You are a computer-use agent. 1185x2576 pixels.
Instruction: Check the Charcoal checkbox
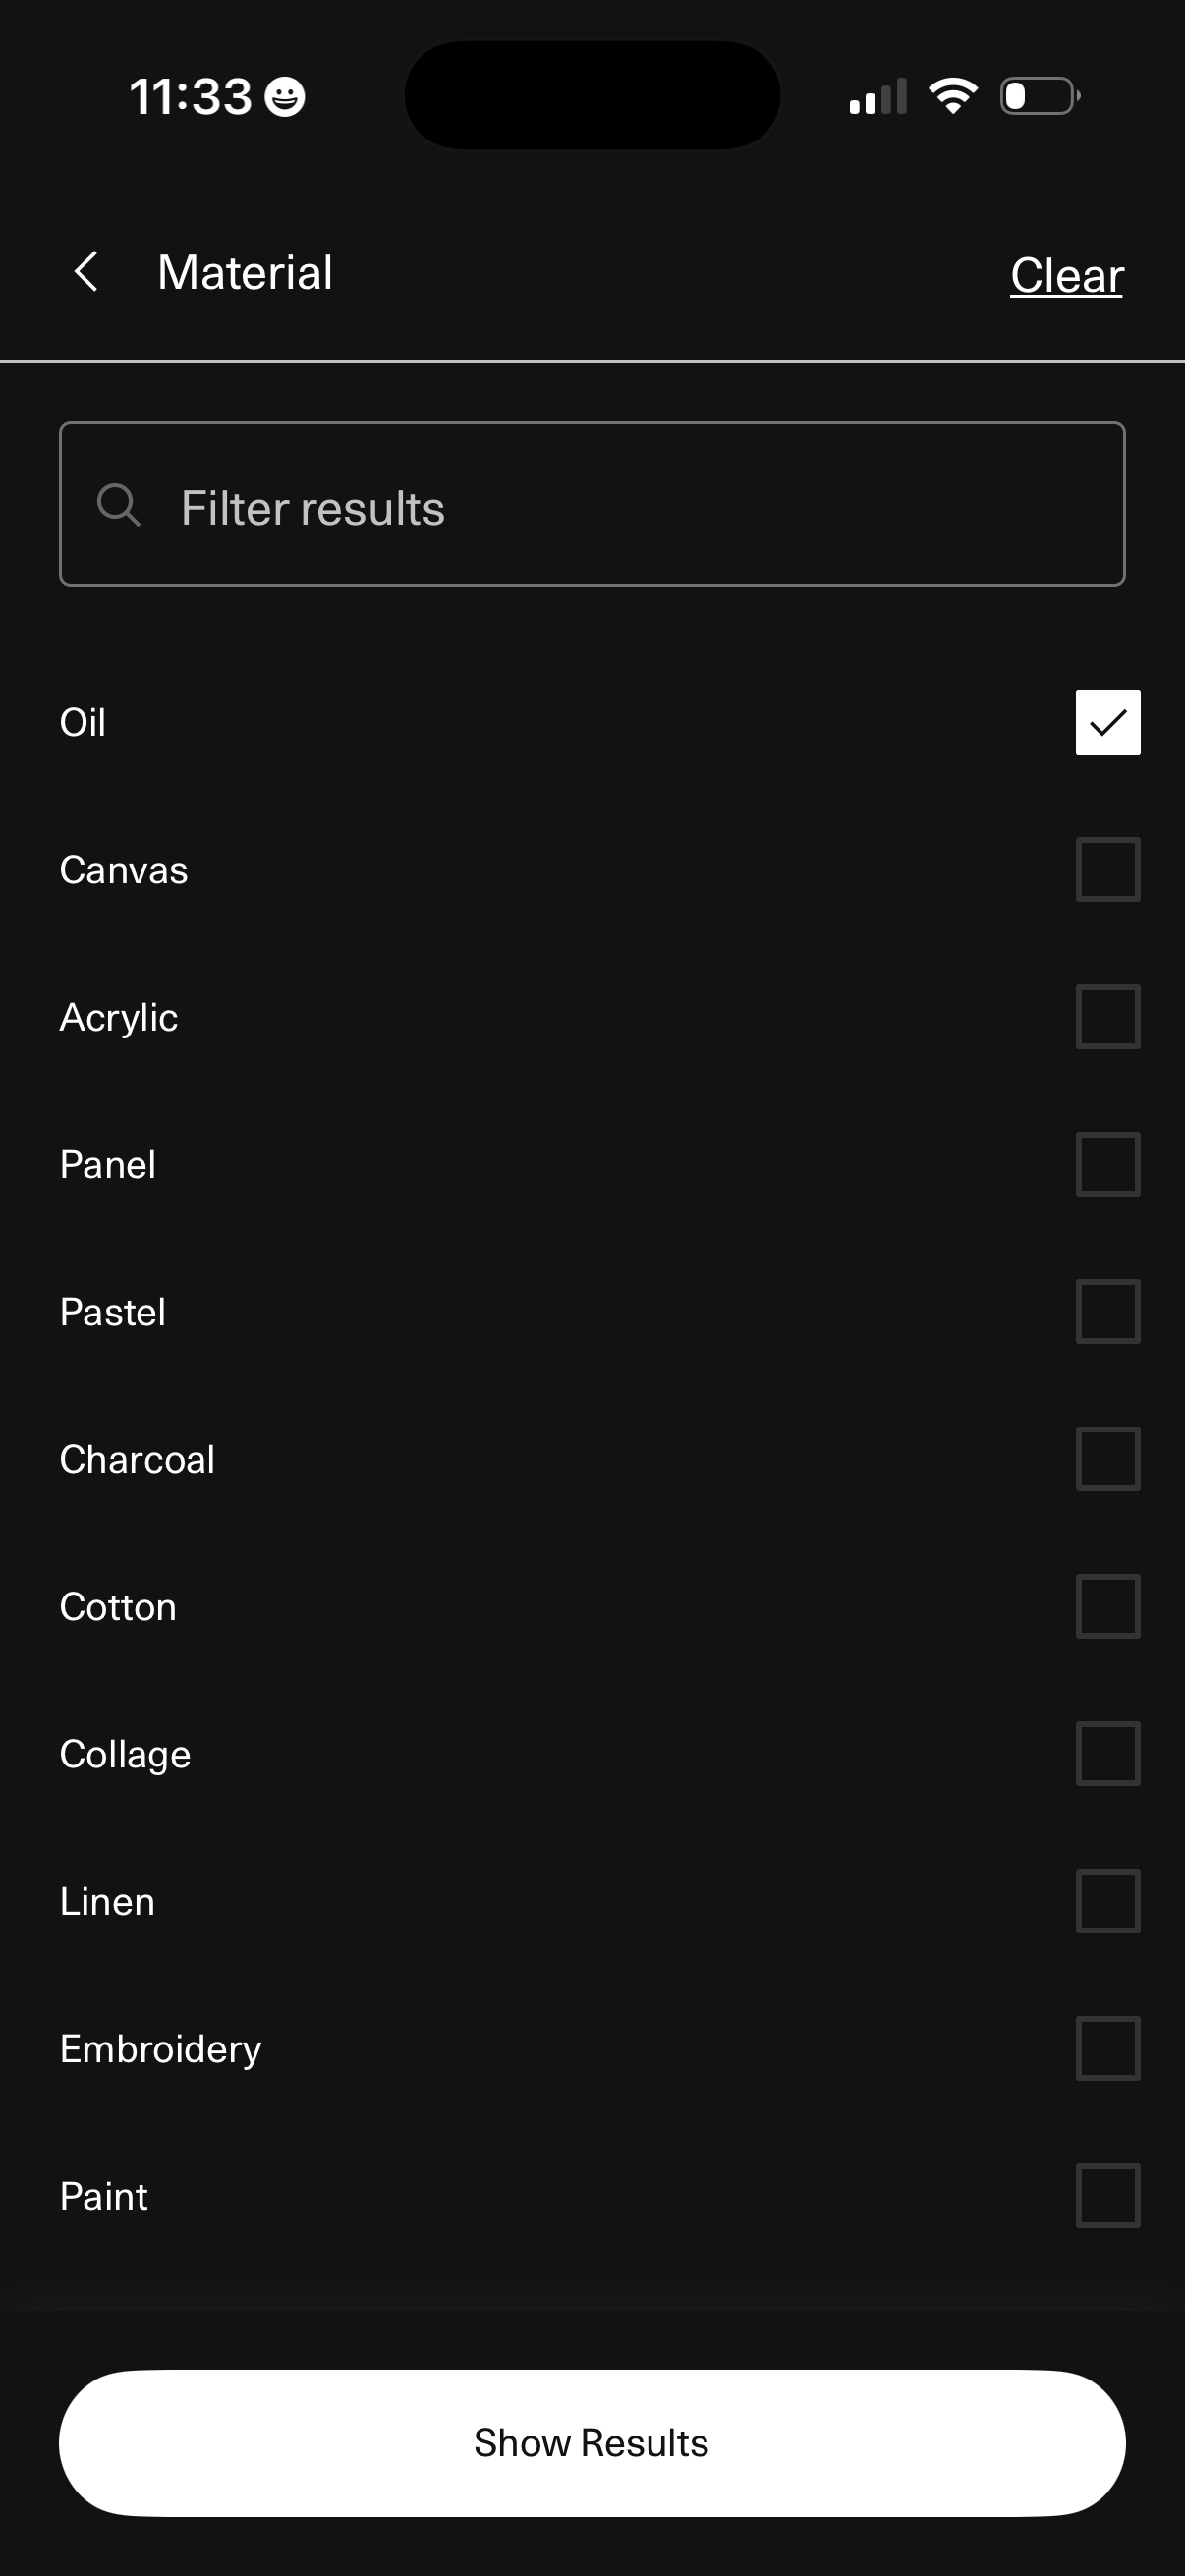coord(1107,1459)
